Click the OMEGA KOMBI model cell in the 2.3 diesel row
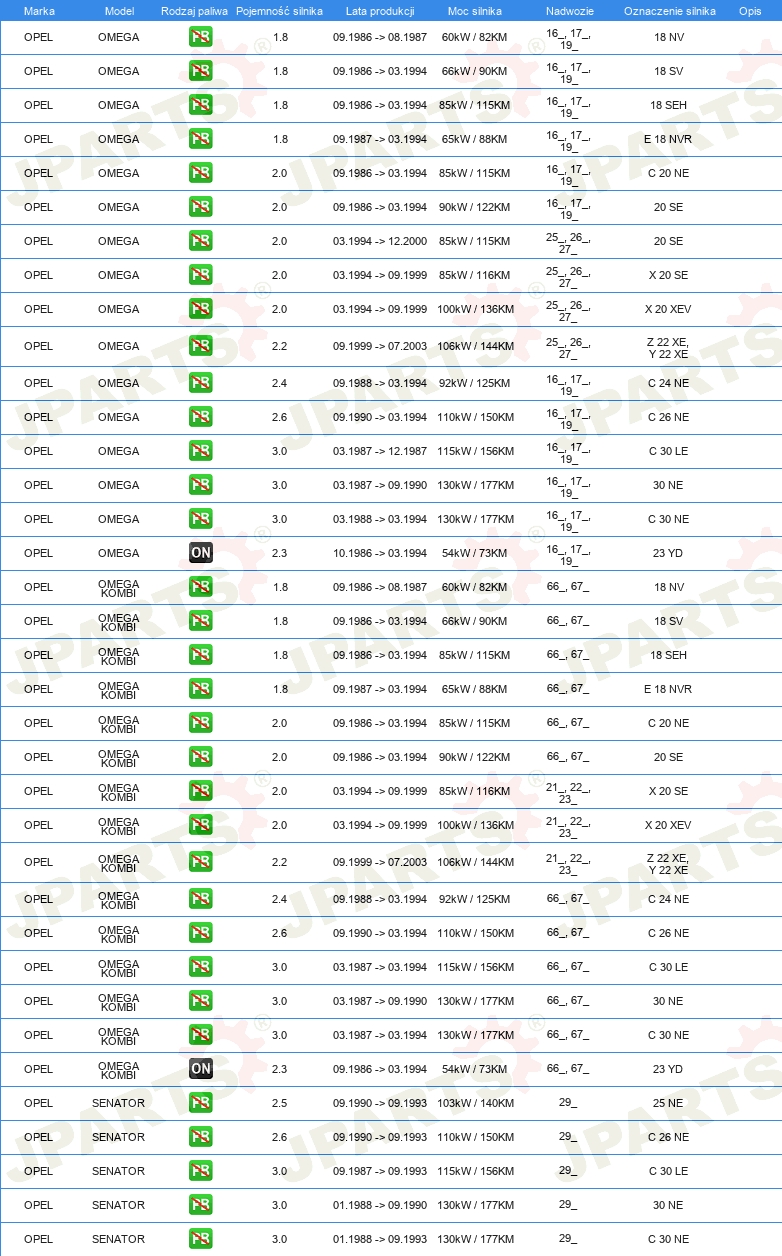 119,1069
